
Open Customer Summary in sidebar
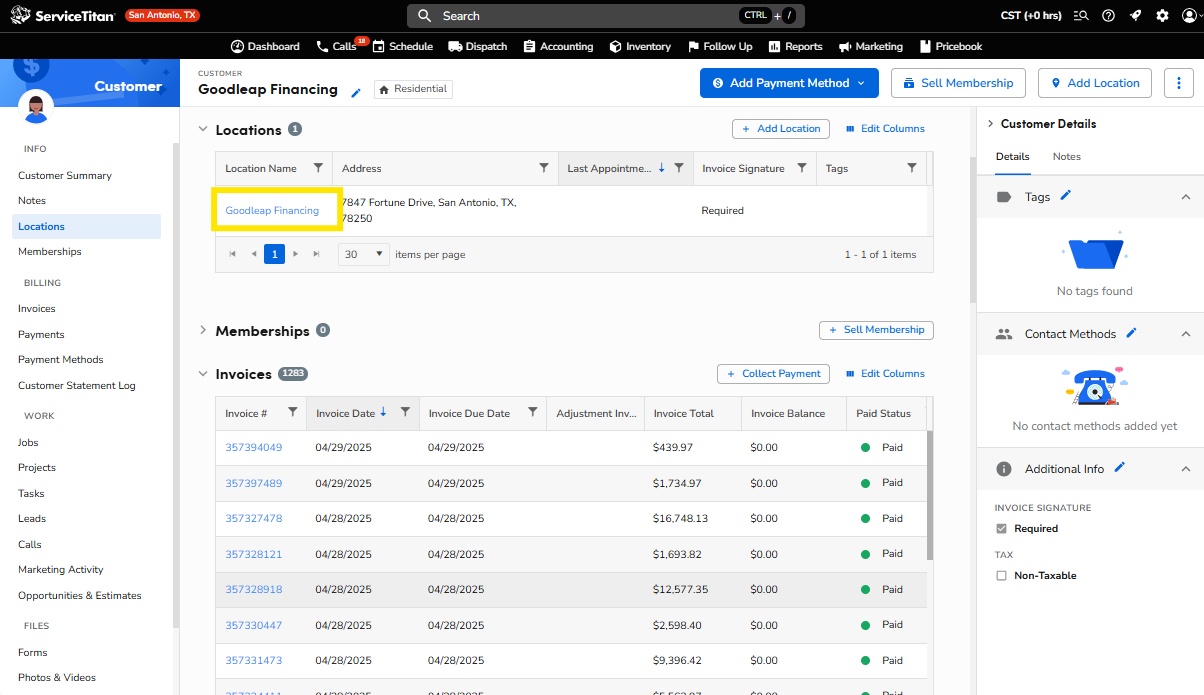[x=65, y=175]
